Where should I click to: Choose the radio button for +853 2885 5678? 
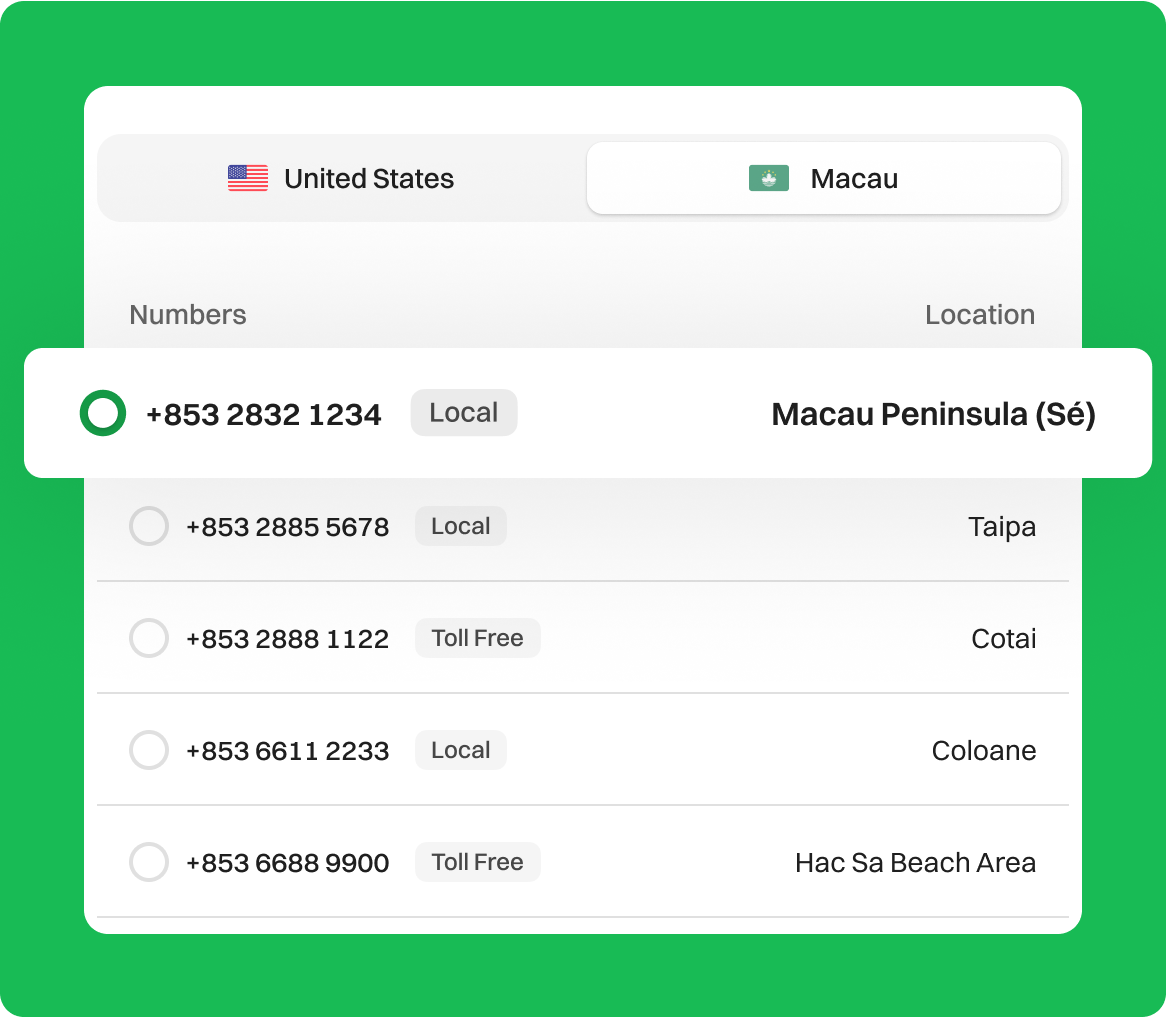(x=149, y=526)
